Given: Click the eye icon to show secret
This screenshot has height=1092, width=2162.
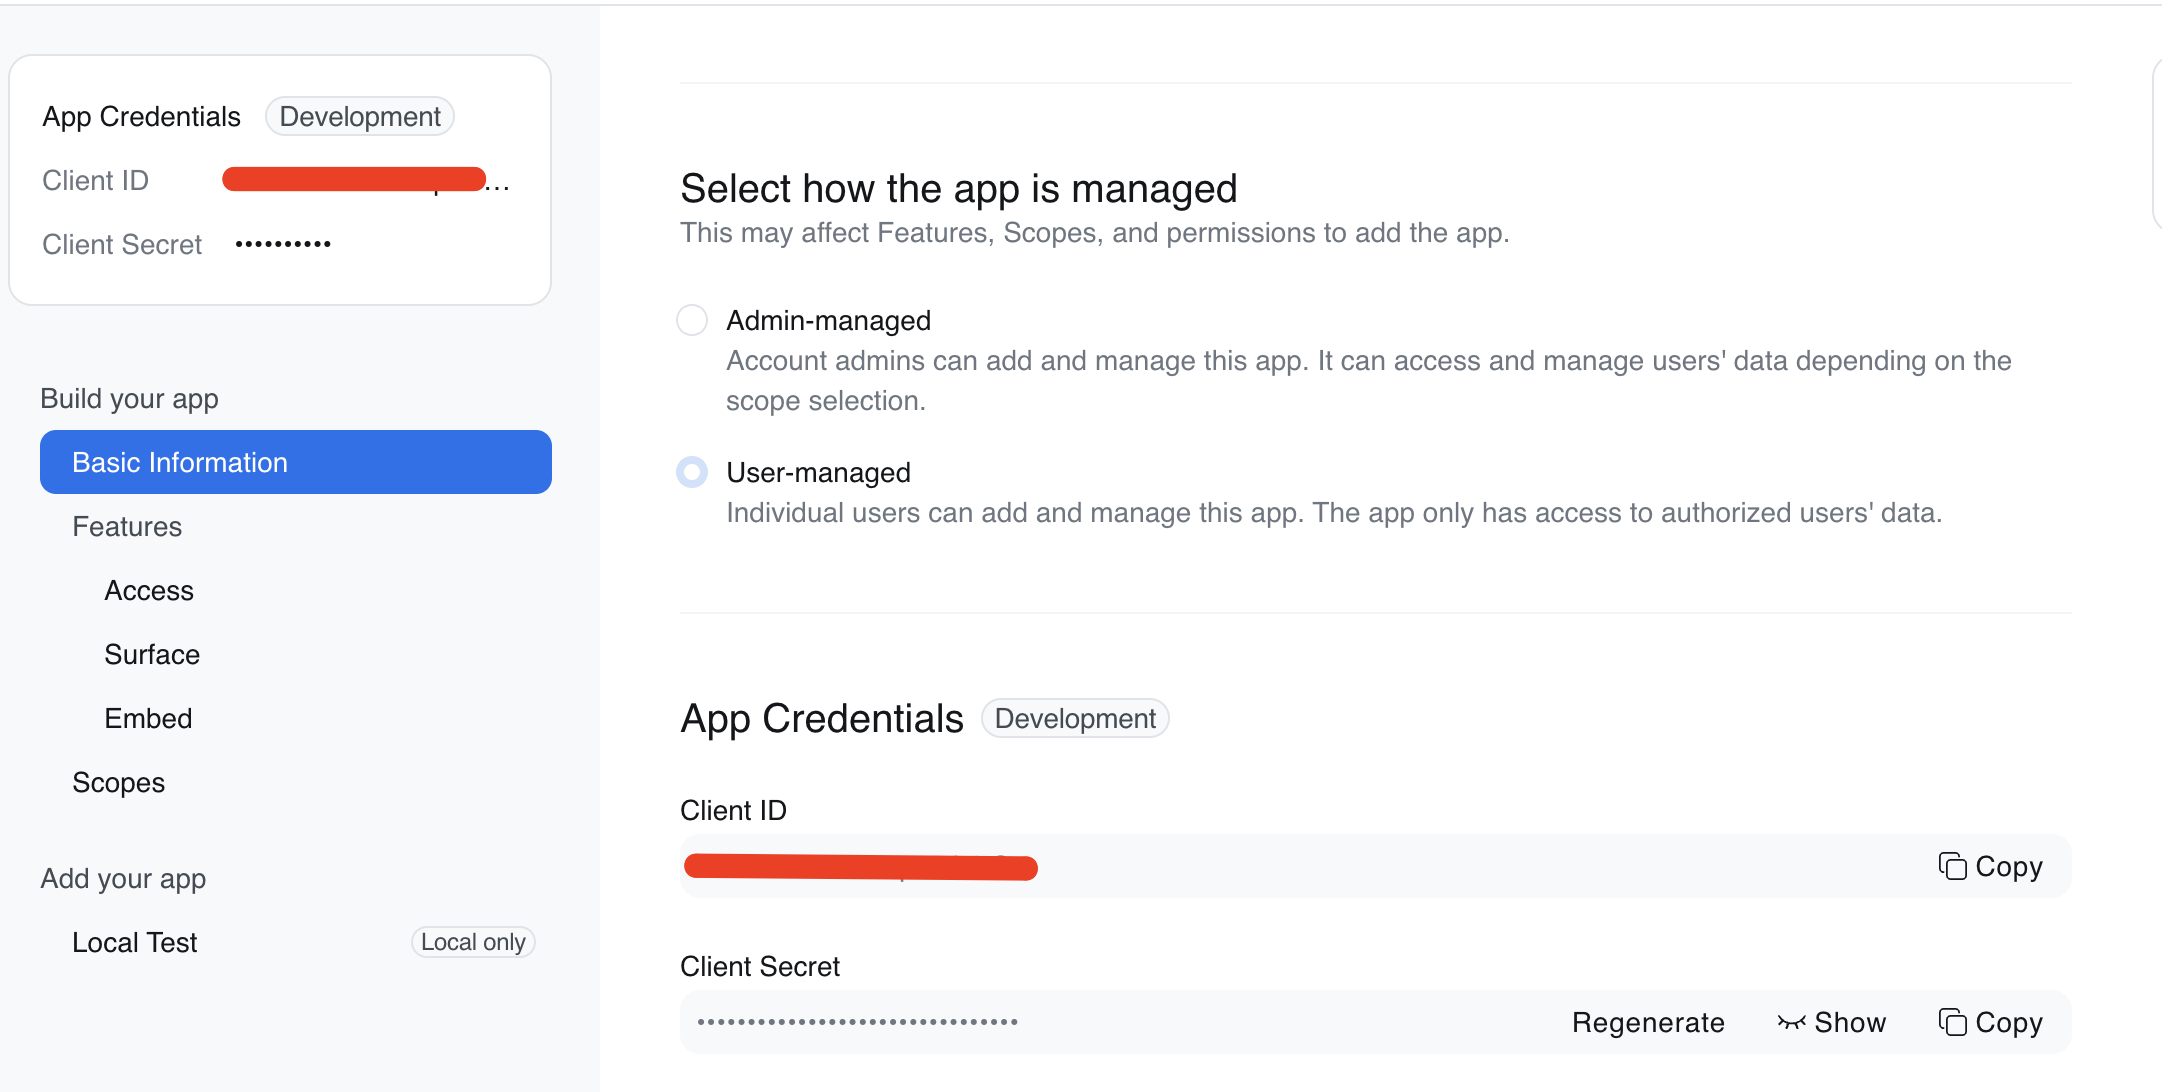Looking at the screenshot, I should point(1791,1022).
